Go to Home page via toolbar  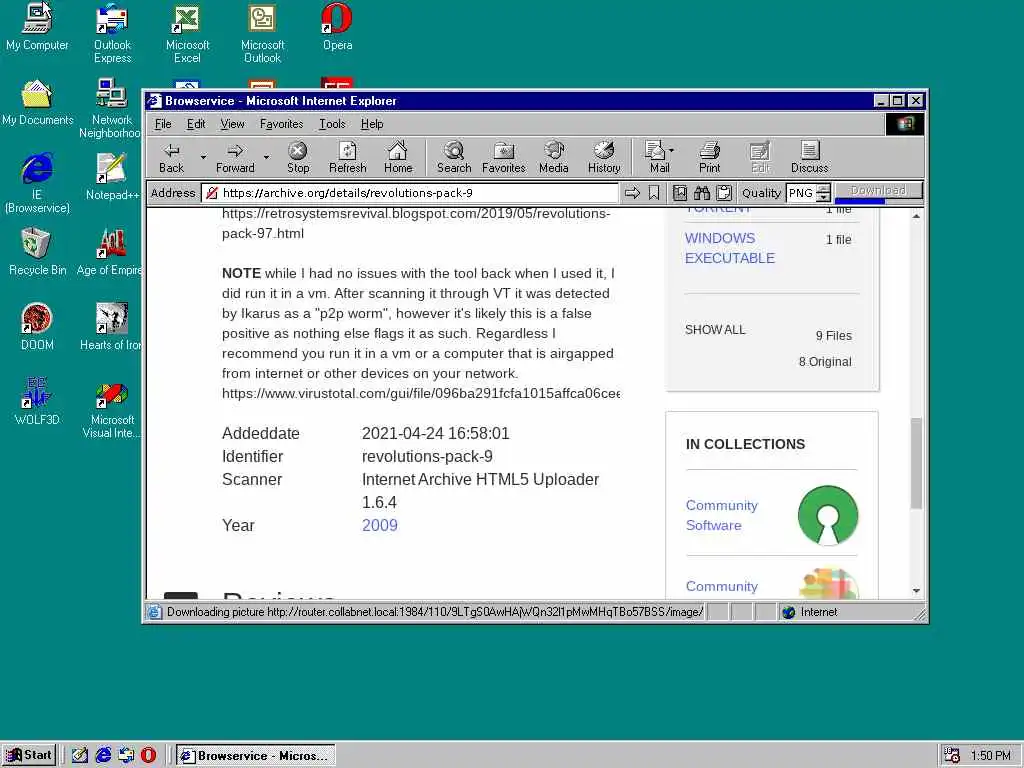click(x=398, y=157)
